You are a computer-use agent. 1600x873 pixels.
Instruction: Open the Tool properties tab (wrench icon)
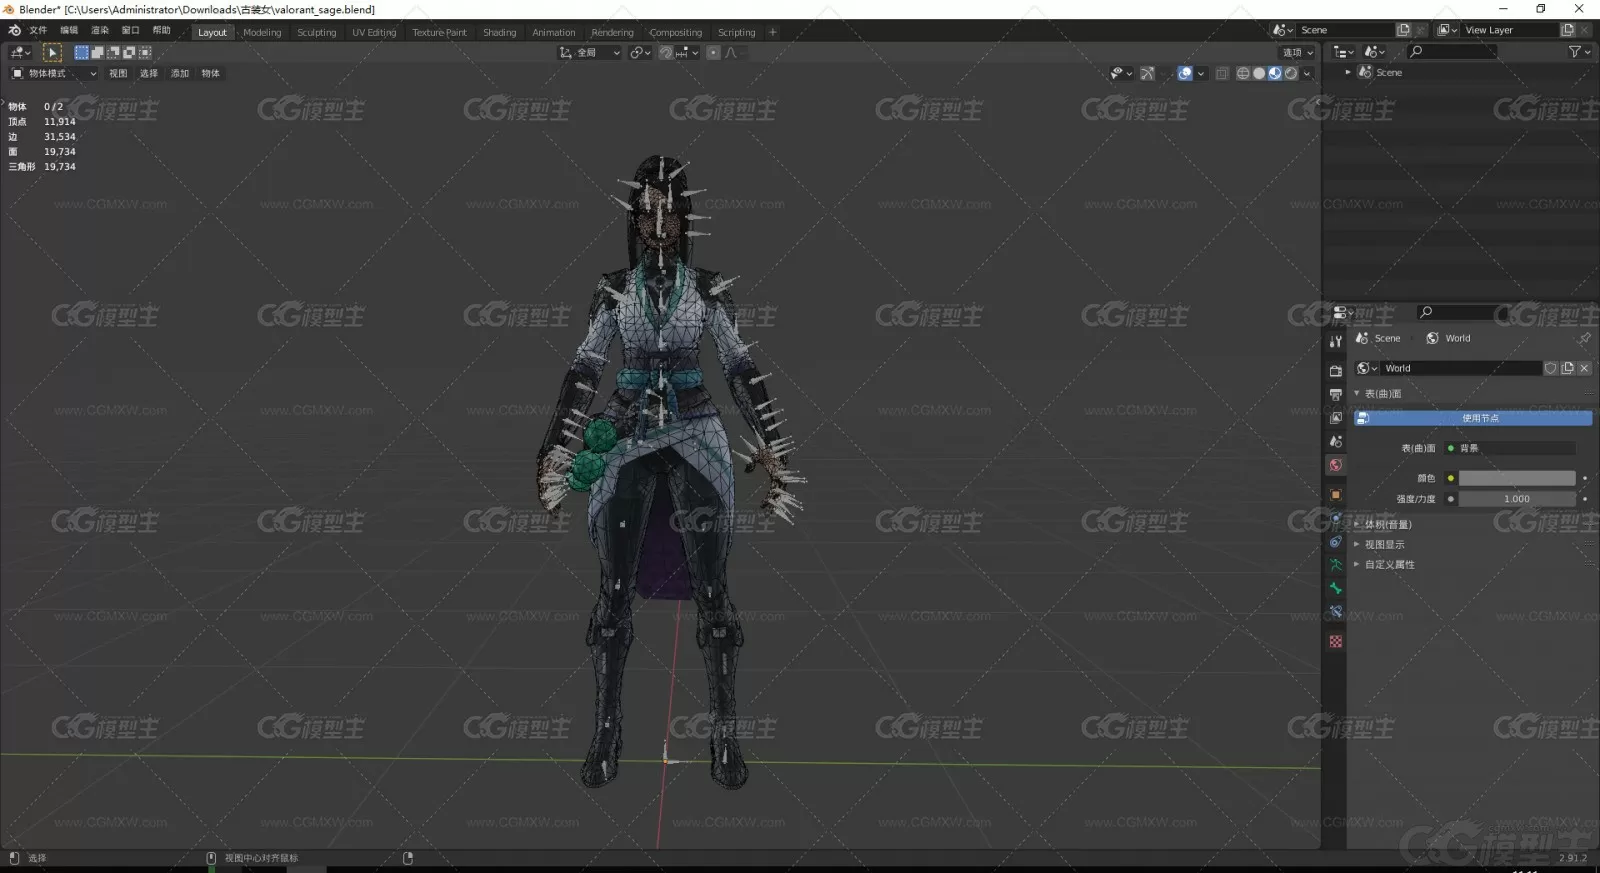[x=1335, y=341]
